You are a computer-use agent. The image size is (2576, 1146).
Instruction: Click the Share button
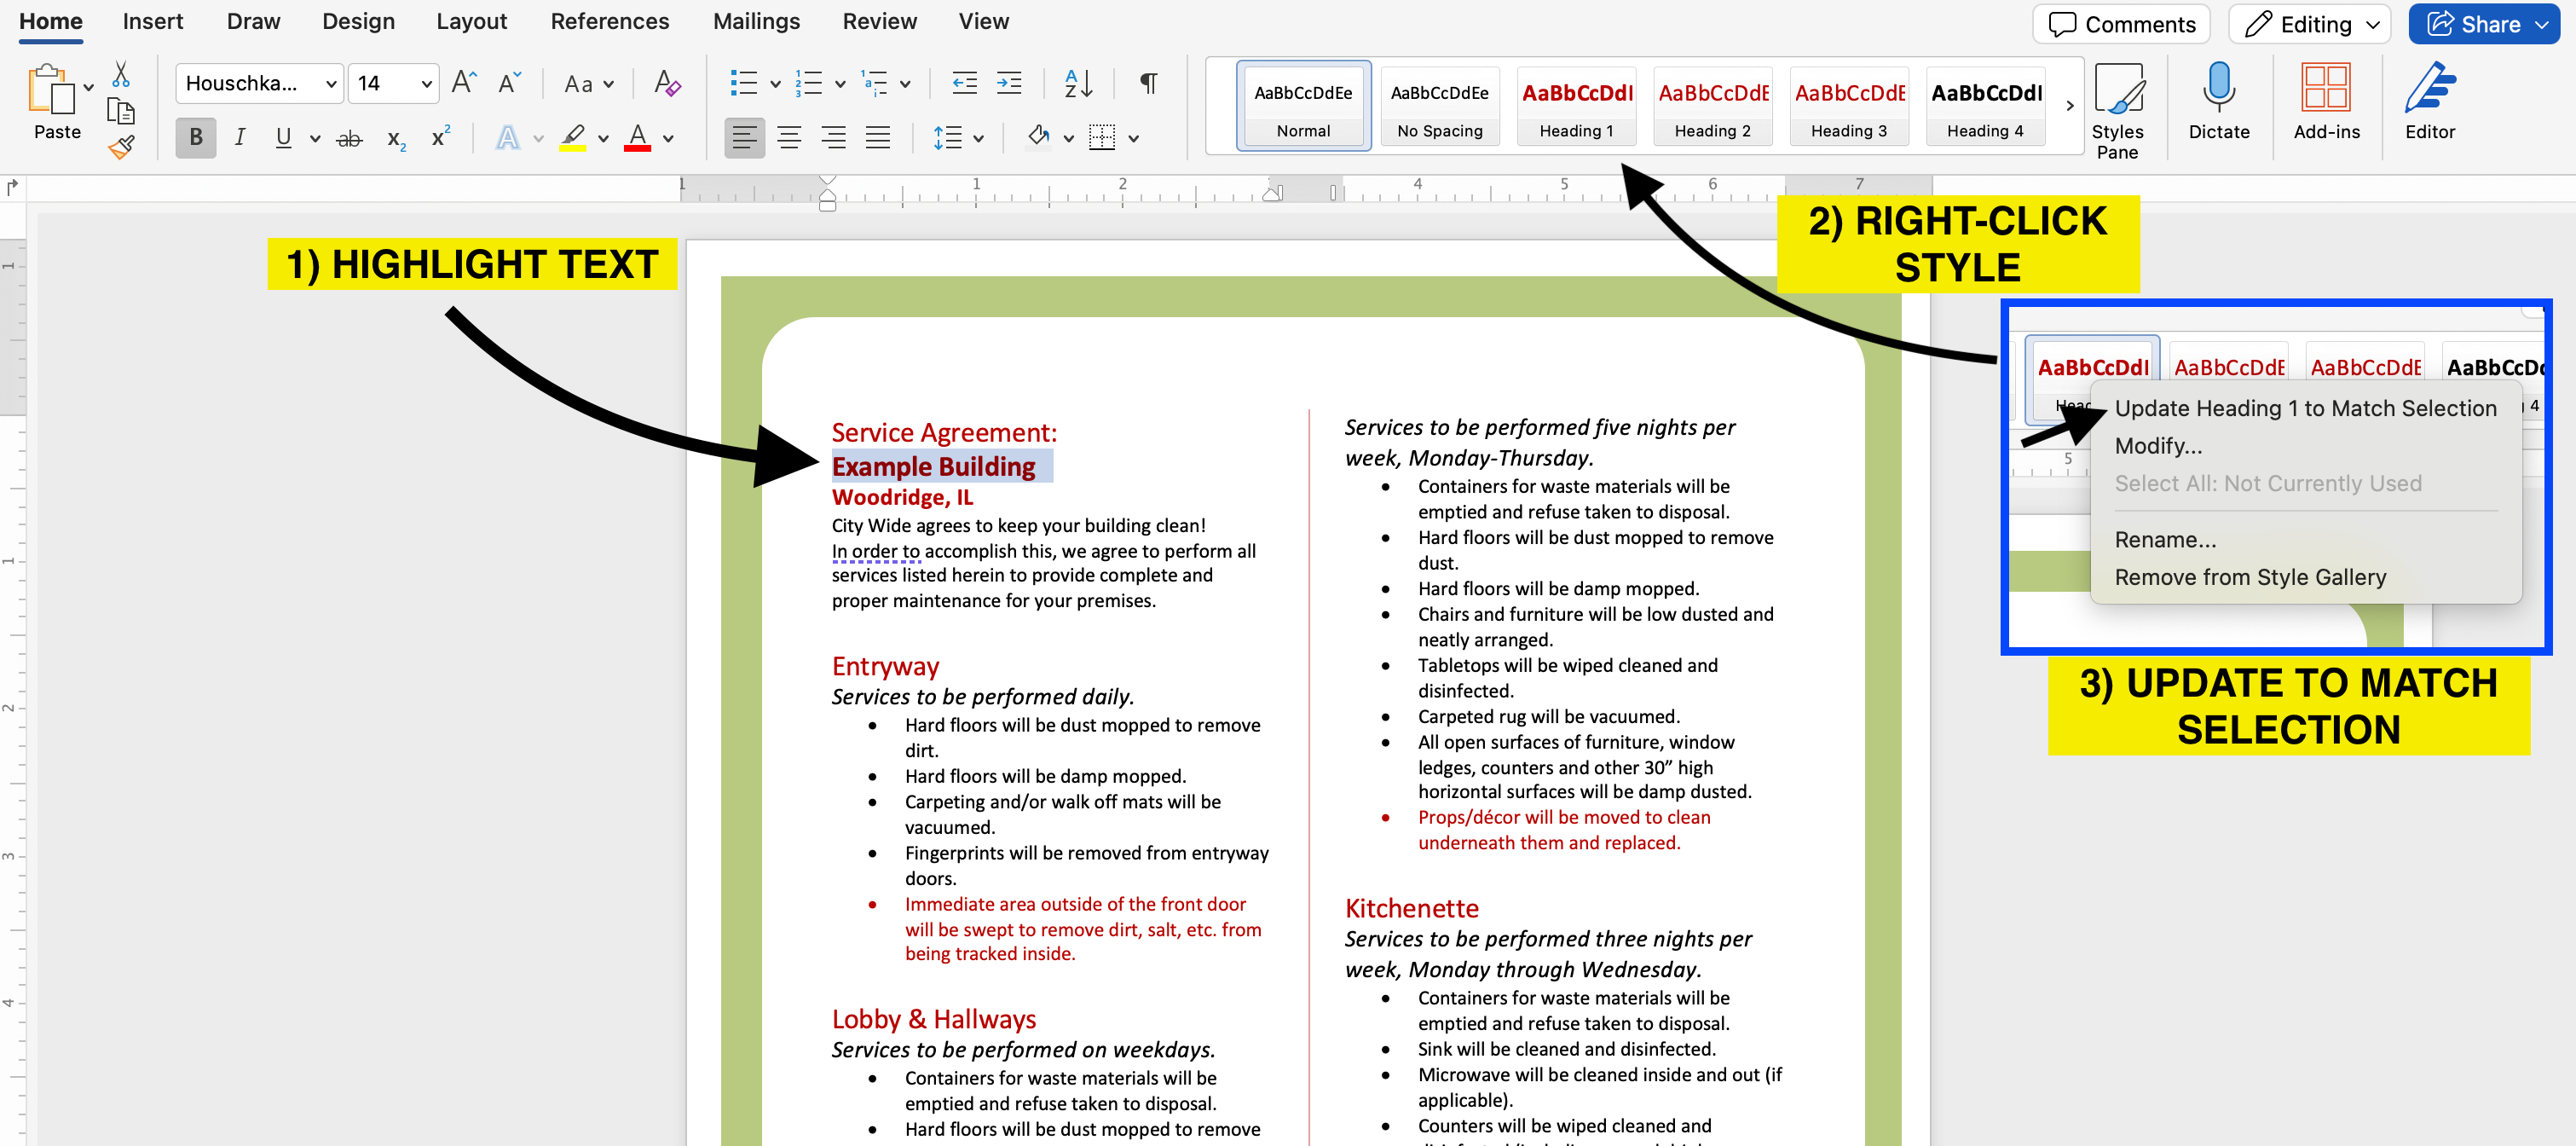coord(2482,24)
